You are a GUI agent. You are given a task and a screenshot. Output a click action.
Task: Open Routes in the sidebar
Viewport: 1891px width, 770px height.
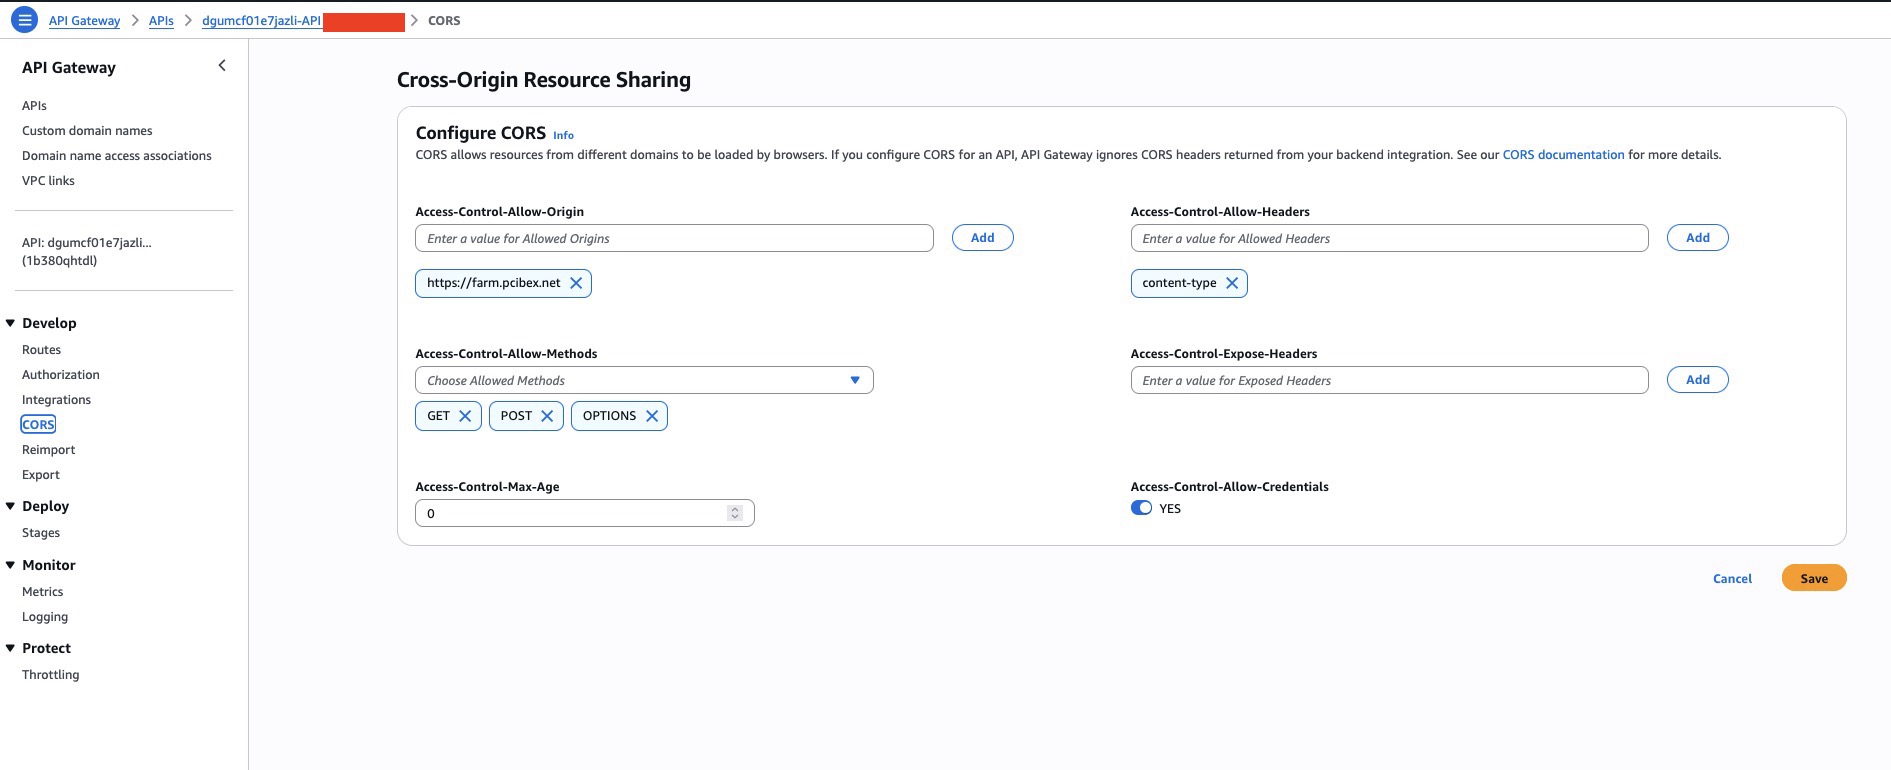[x=41, y=350]
